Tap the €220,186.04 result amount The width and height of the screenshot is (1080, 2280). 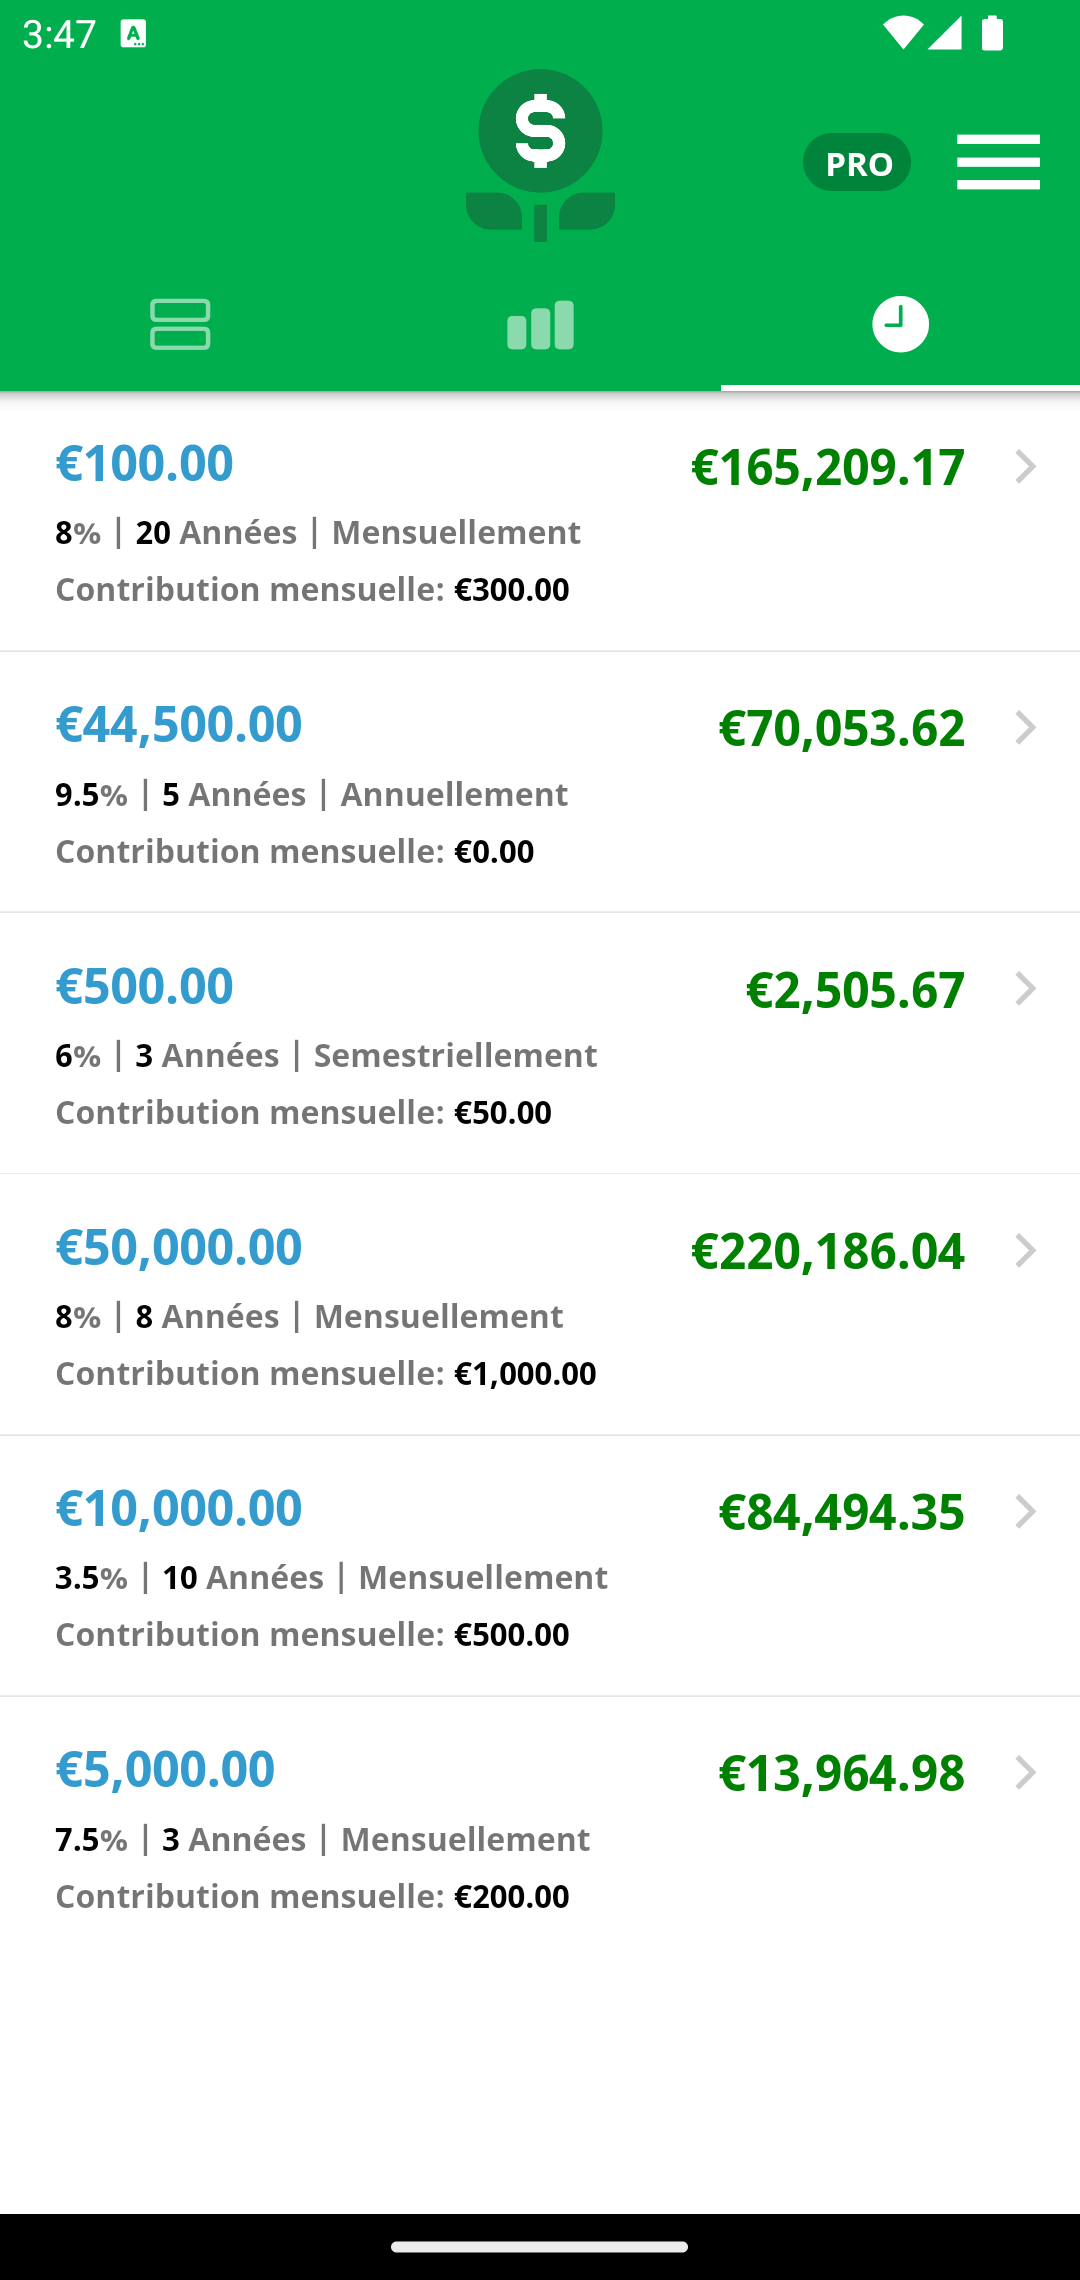[x=828, y=1251]
